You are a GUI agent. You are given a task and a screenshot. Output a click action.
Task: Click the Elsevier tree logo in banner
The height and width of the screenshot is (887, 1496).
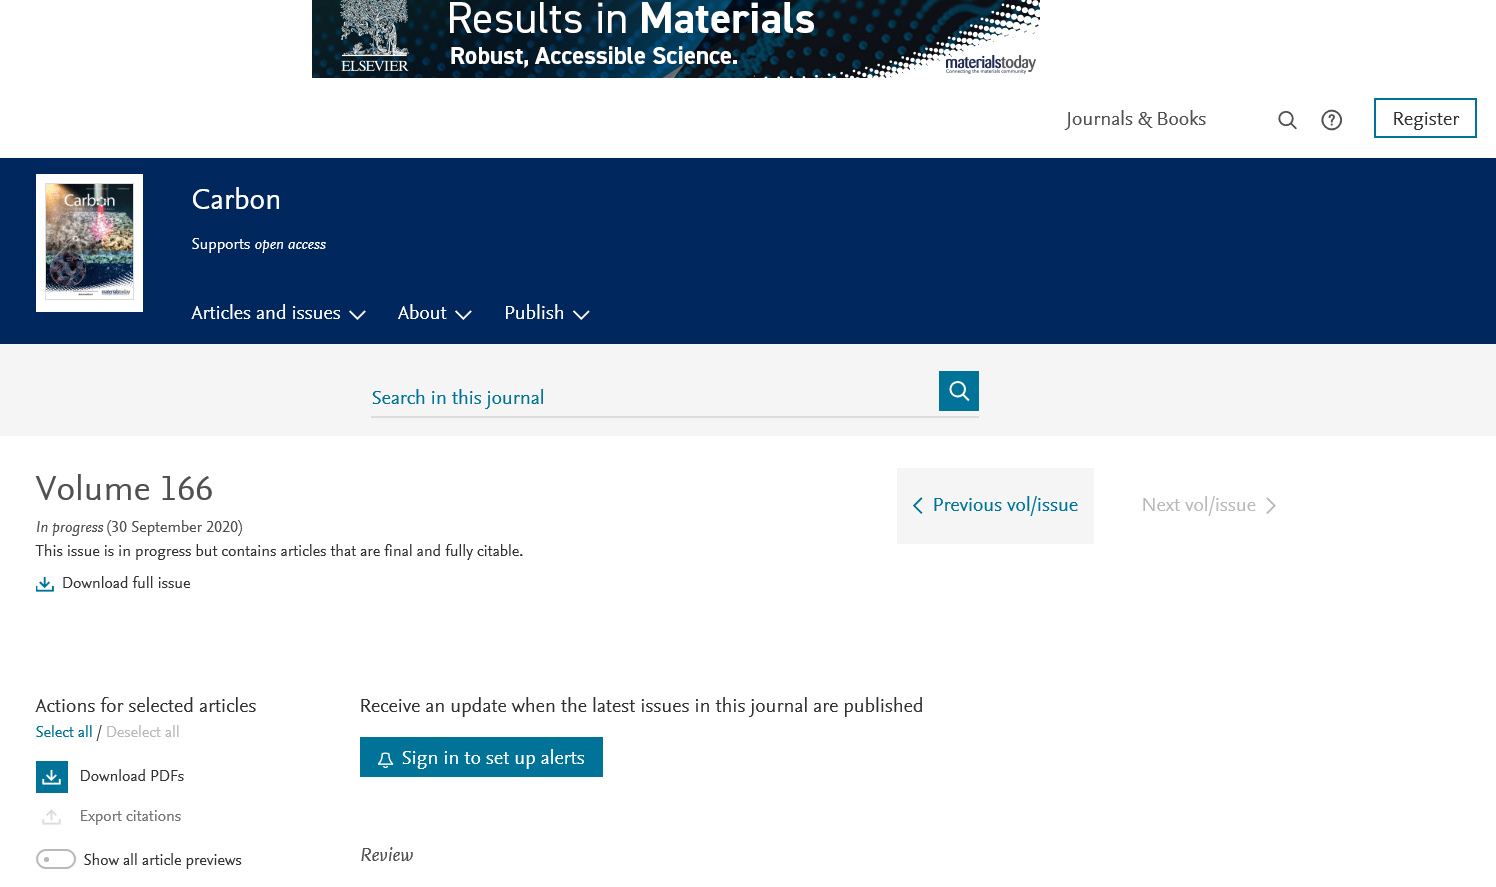(375, 37)
